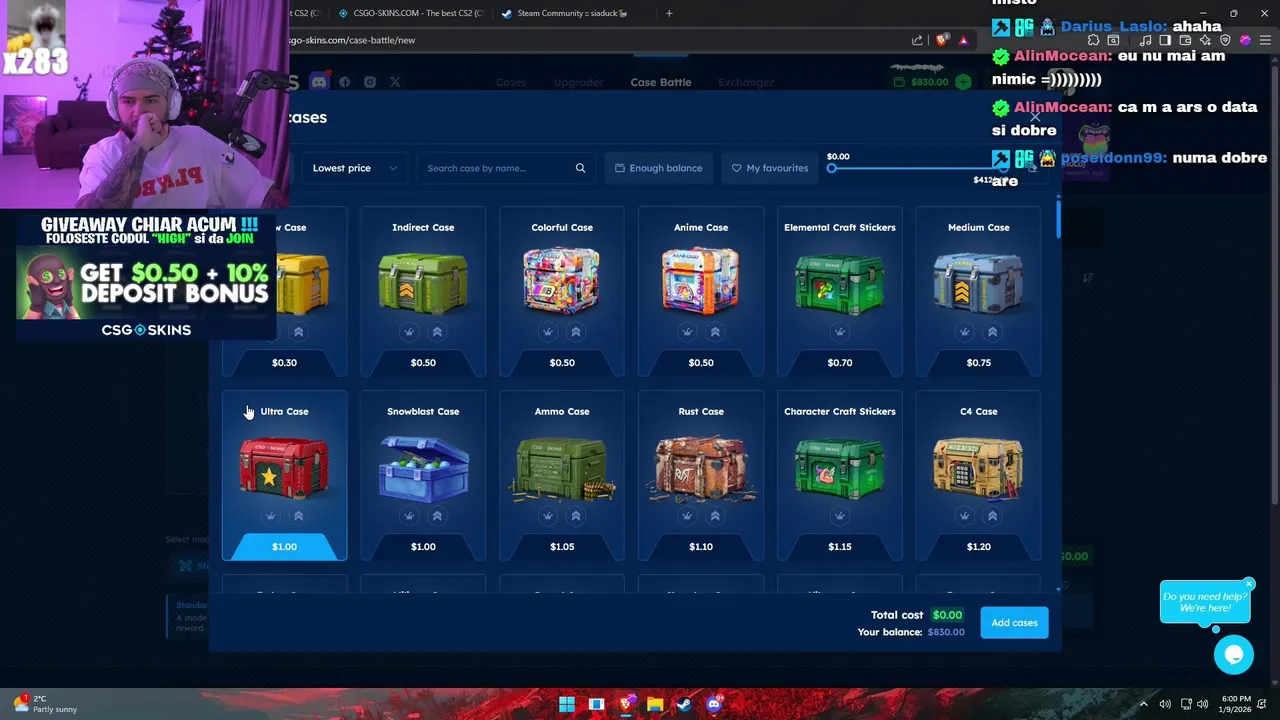Open the site's Discord icon link
Viewport: 1280px width, 720px height.
click(x=319, y=82)
